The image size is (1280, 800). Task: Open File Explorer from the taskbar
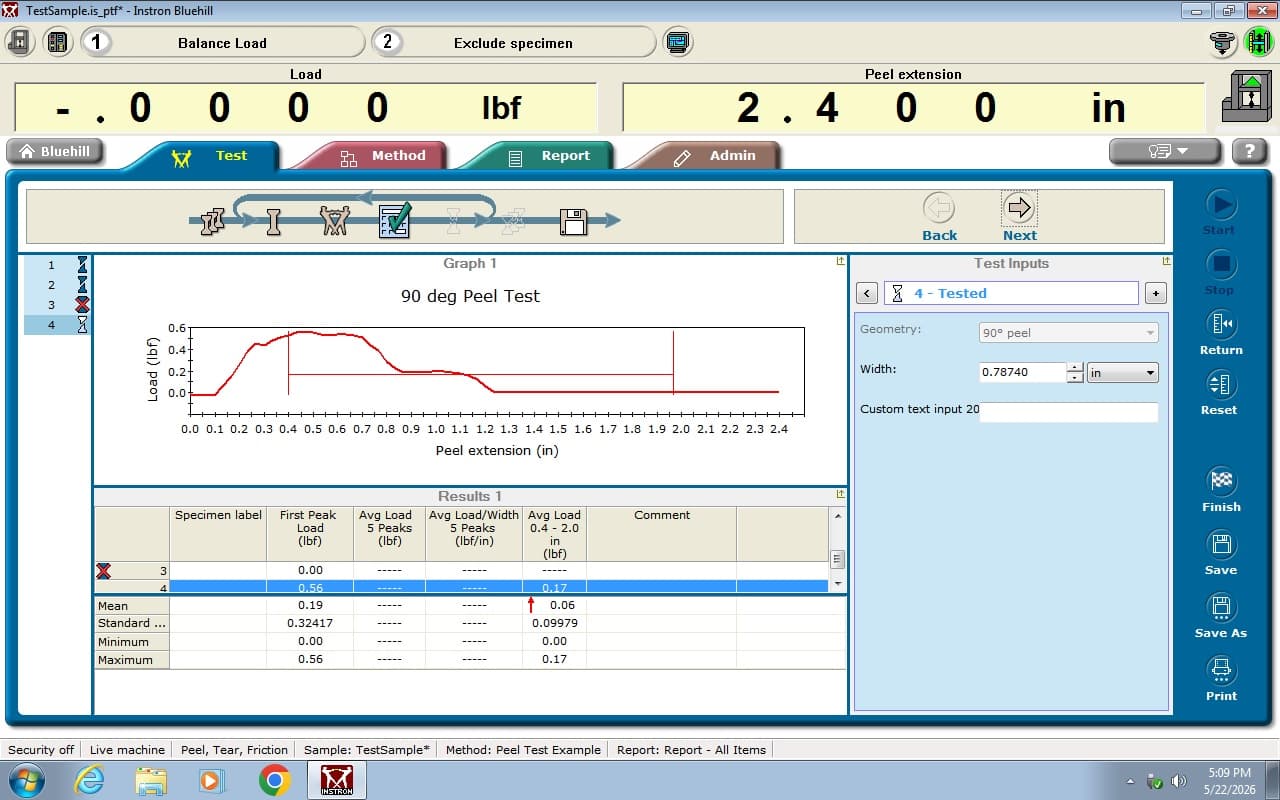[151, 780]
